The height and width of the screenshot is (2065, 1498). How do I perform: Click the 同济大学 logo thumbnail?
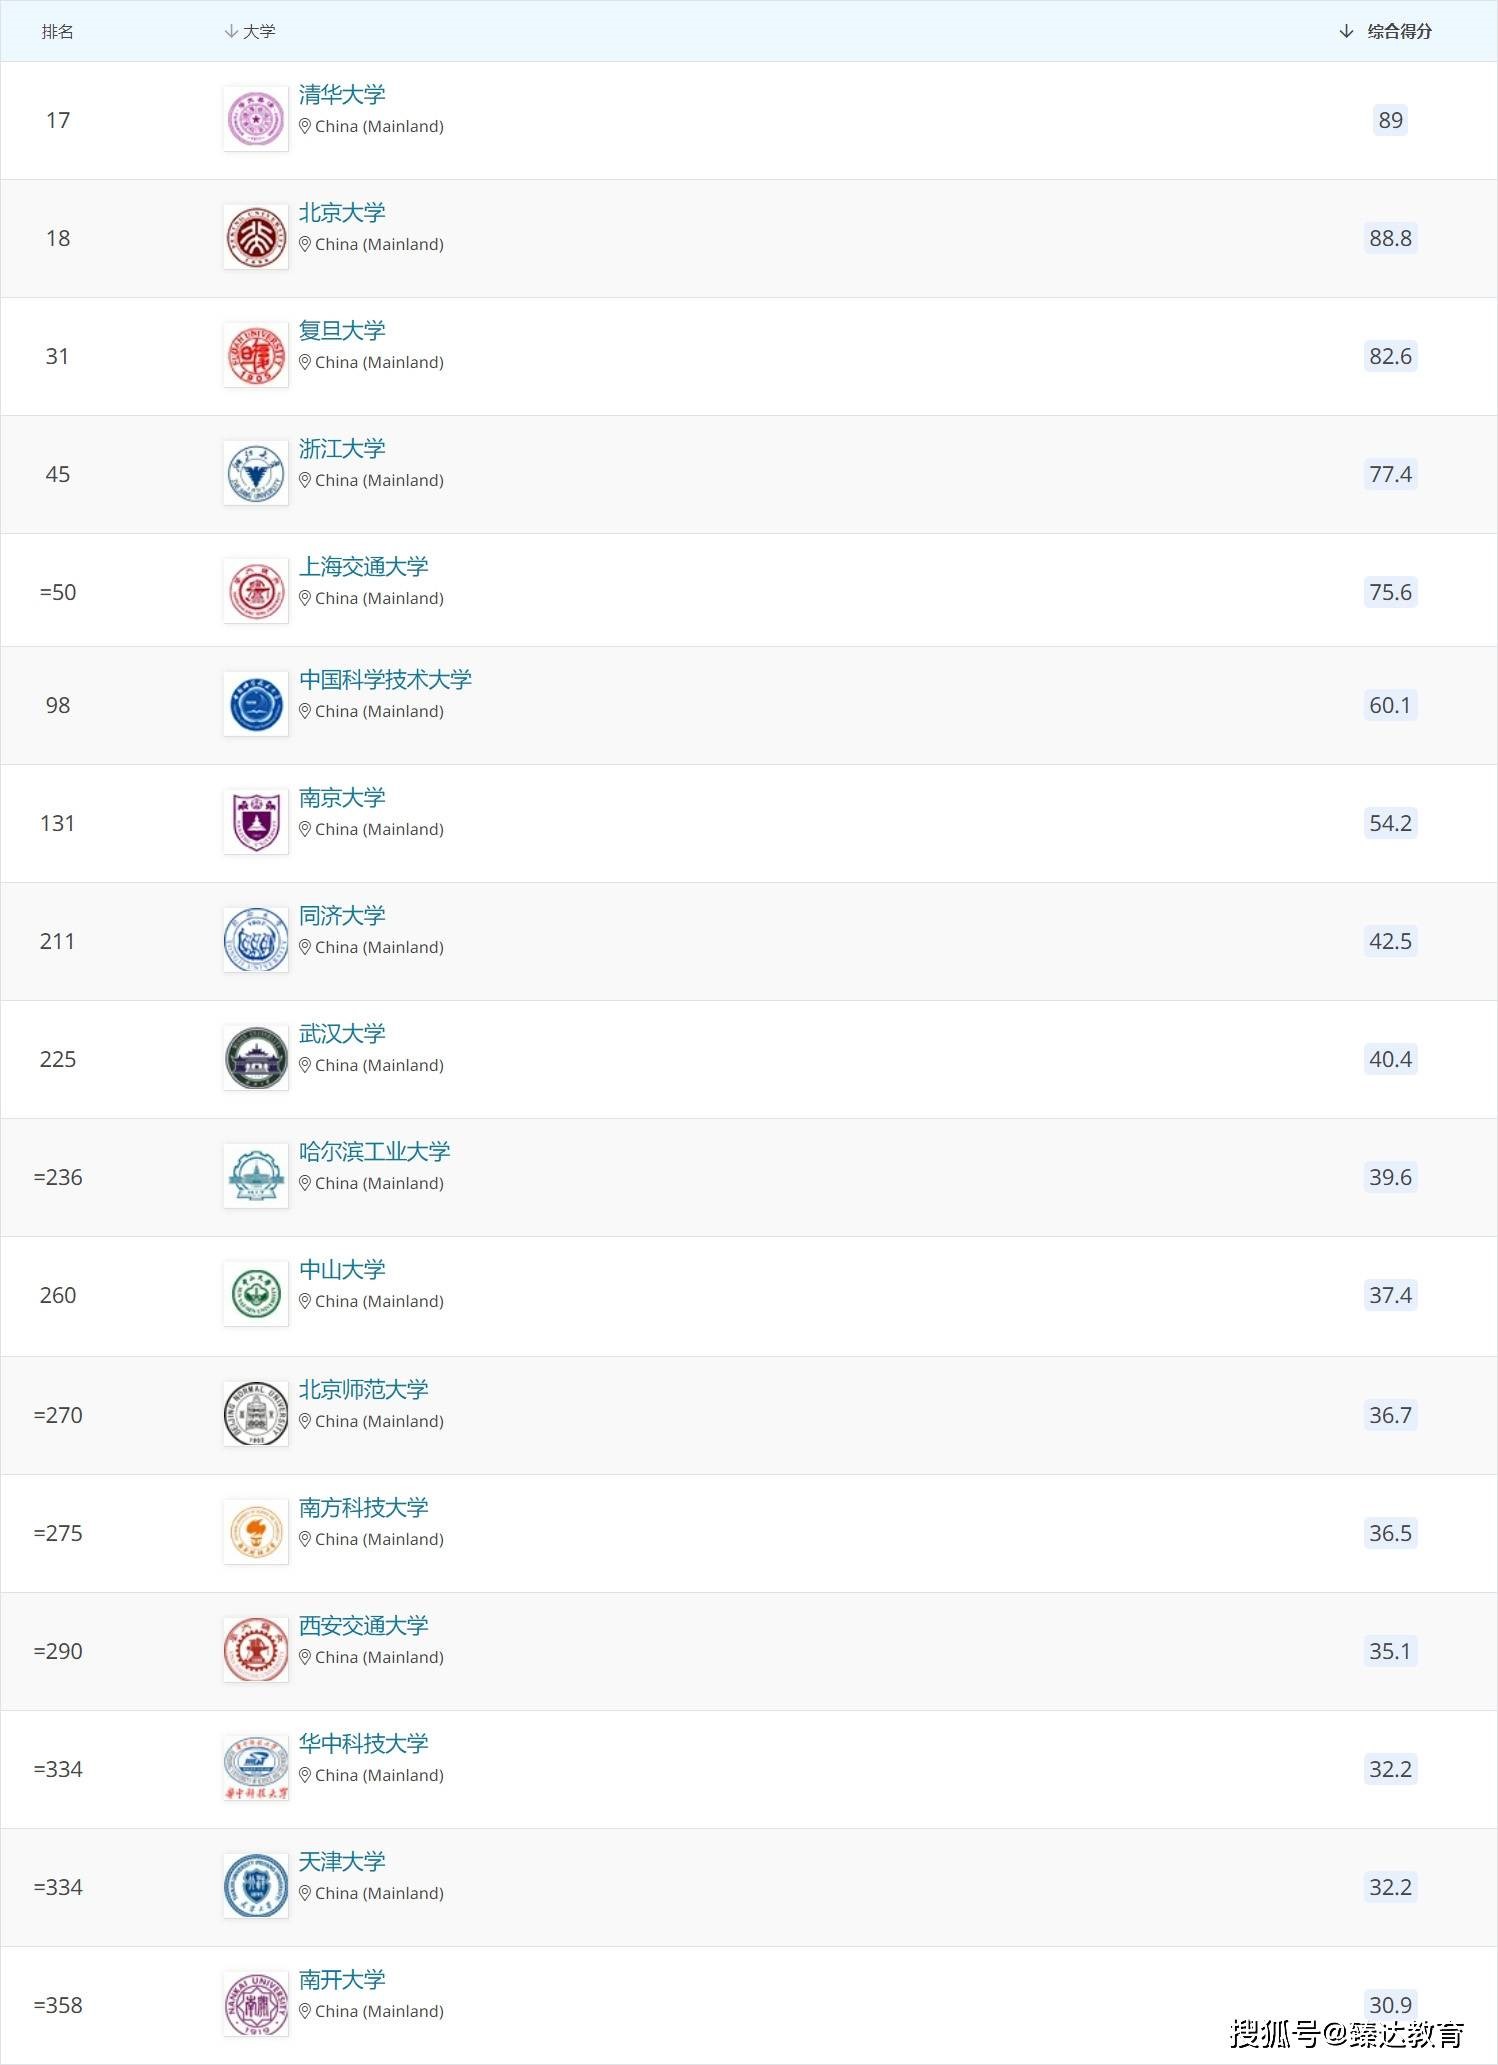pyautogui.click(x=256, y=940)
